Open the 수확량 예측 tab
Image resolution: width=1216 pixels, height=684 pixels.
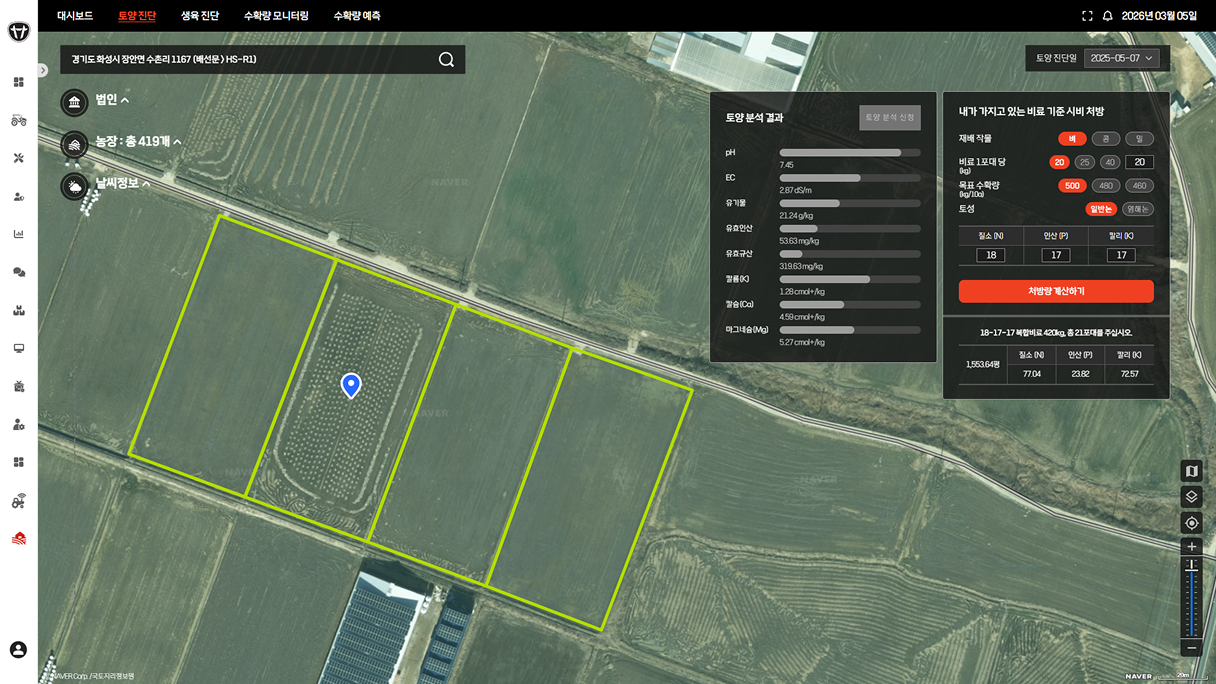356,16
